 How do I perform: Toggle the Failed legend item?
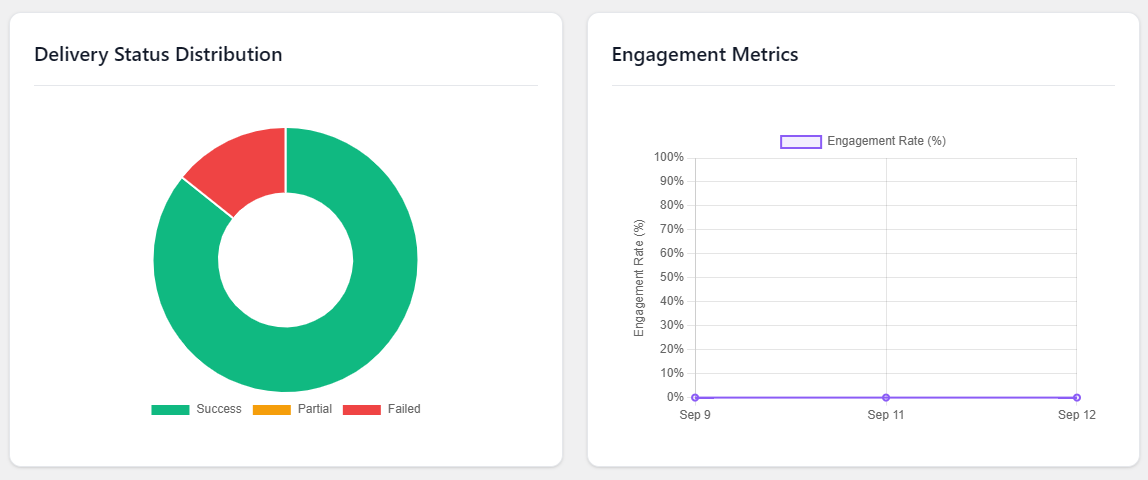click(x=381, y=409)
